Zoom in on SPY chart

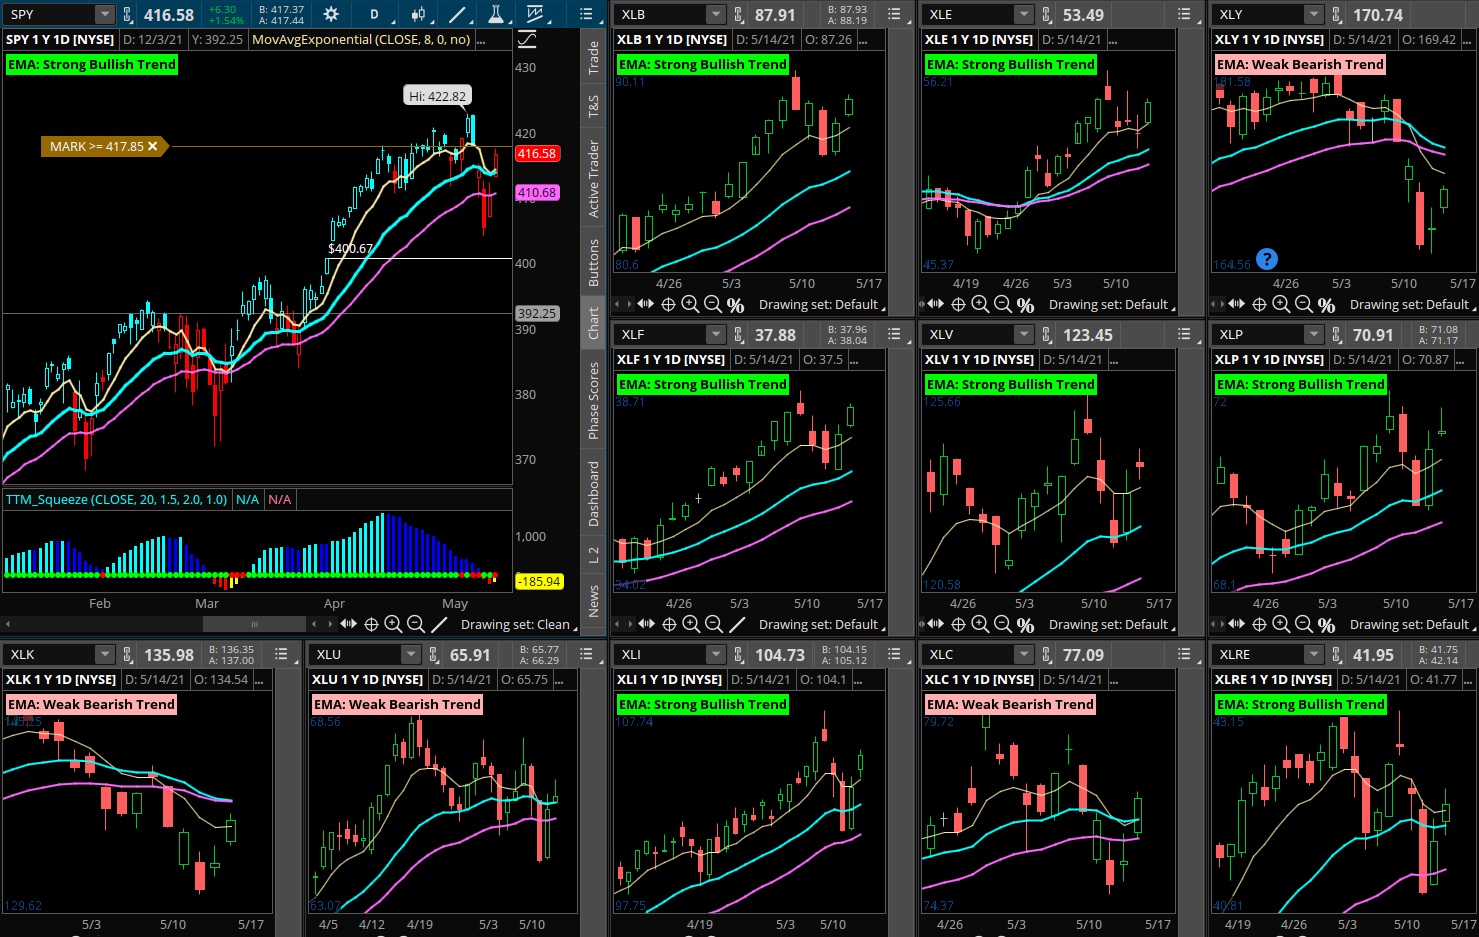tap(393, 624)
